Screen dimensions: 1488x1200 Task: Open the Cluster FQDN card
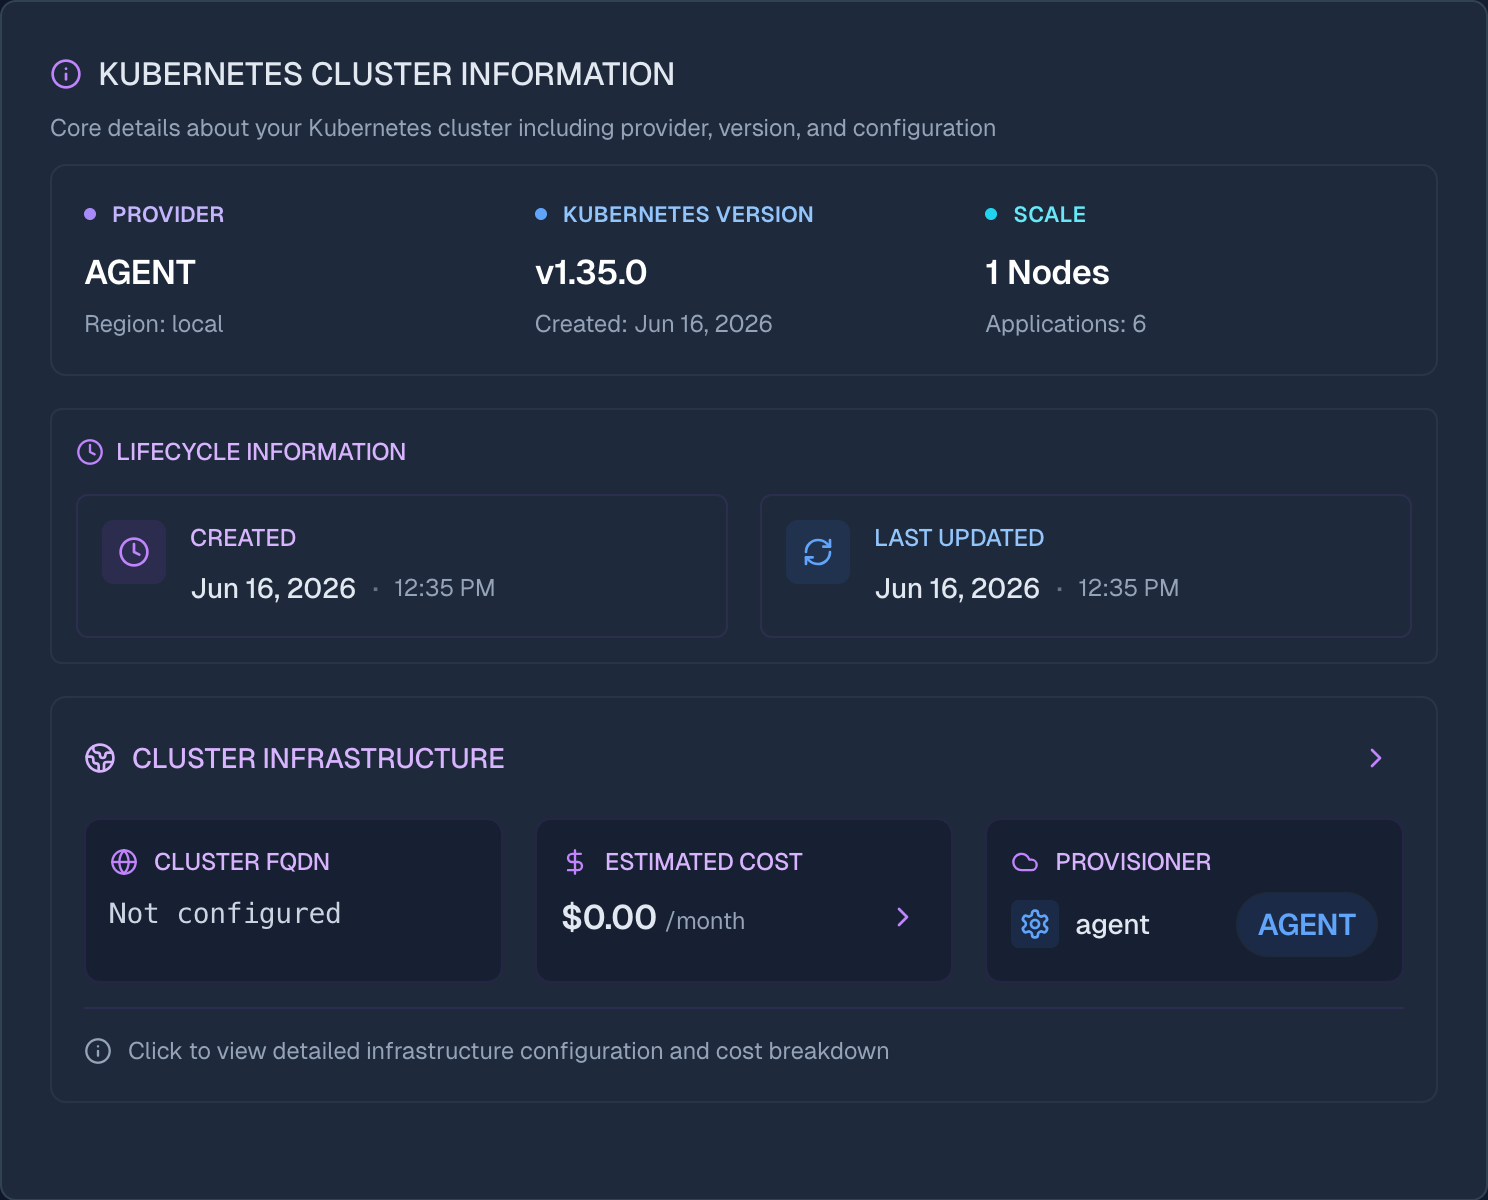(x=293, y=900)
